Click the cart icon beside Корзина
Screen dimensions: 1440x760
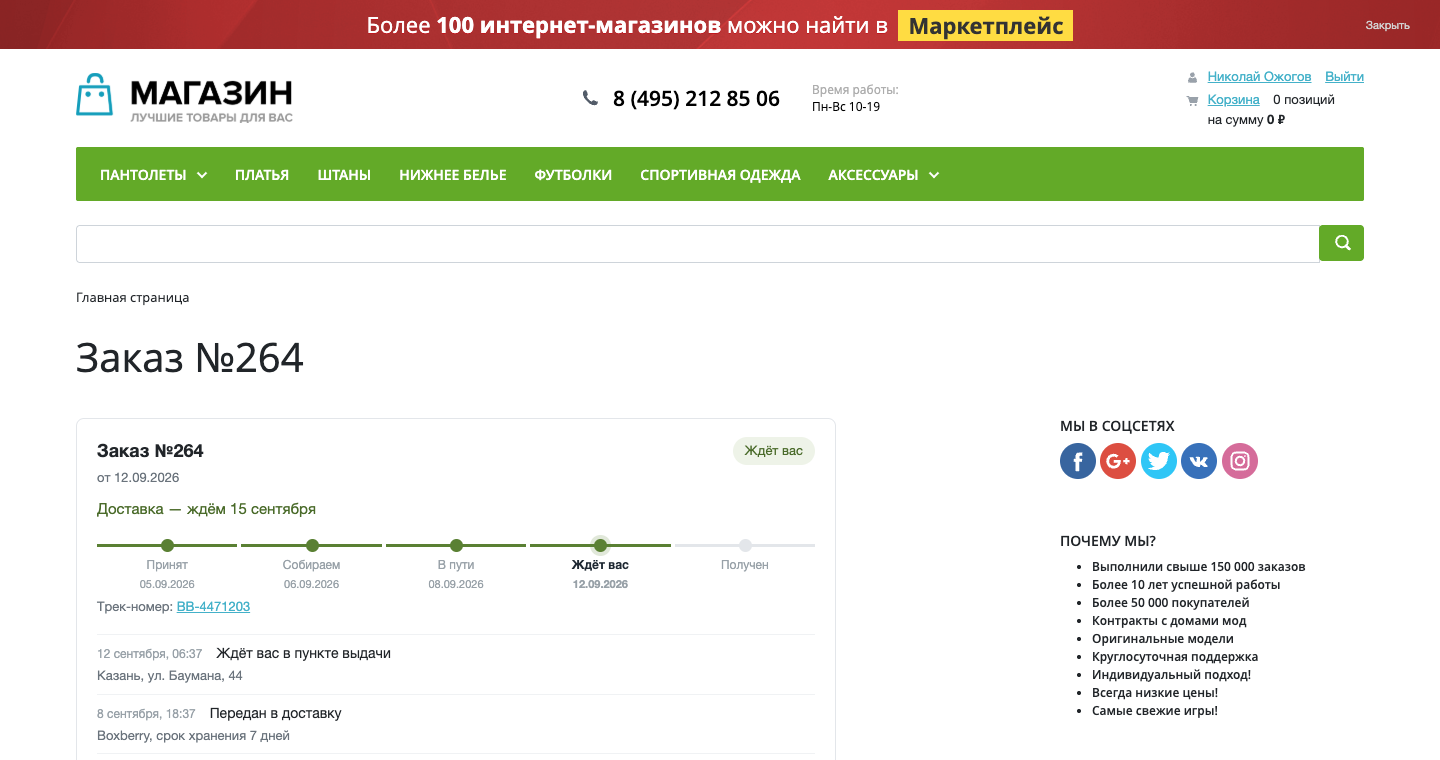click(1192, 100)
